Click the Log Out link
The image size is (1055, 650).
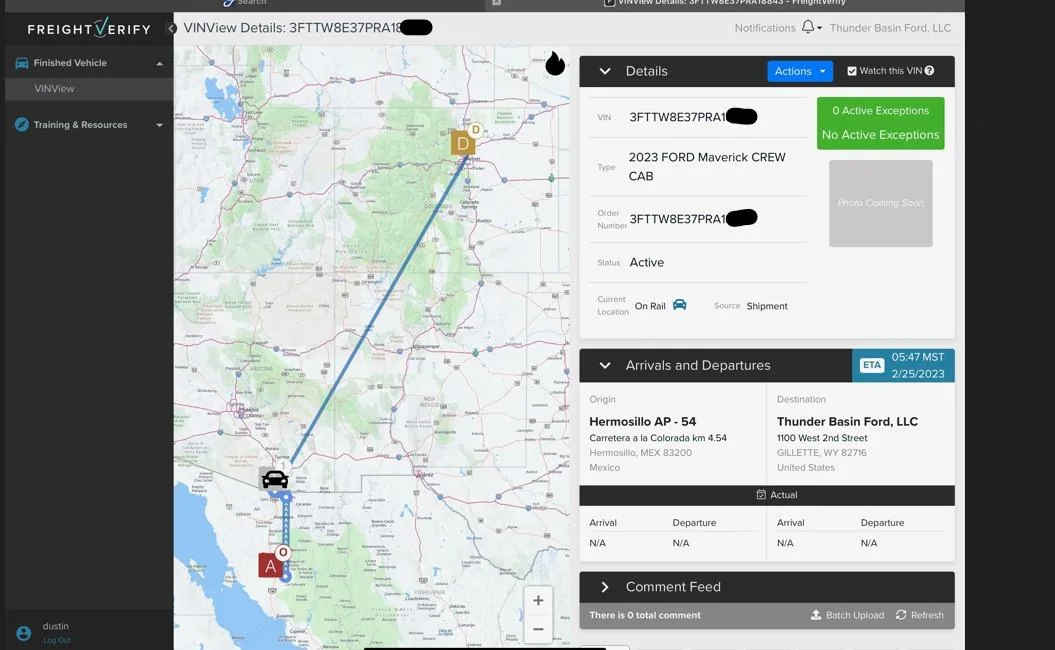[57, 640]
